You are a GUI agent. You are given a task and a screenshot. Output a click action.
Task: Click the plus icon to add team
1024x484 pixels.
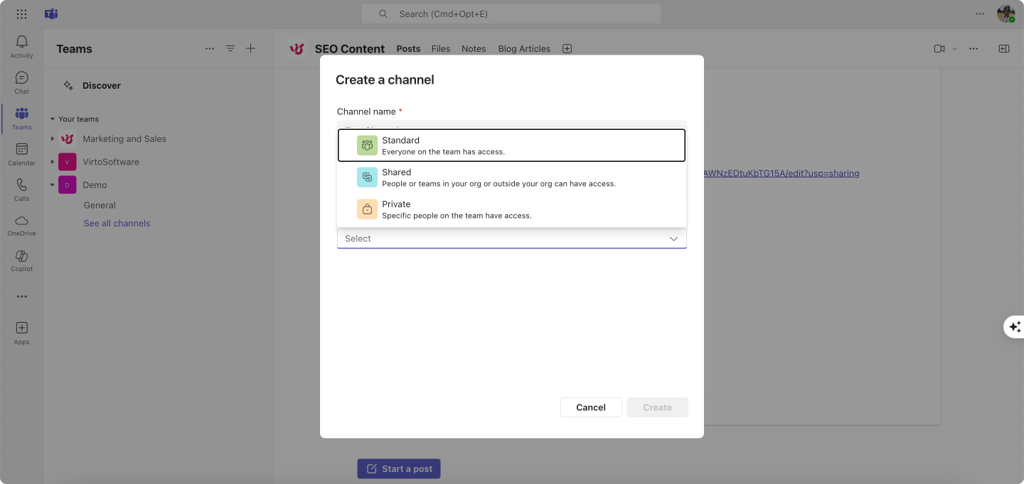pos(251,48)
